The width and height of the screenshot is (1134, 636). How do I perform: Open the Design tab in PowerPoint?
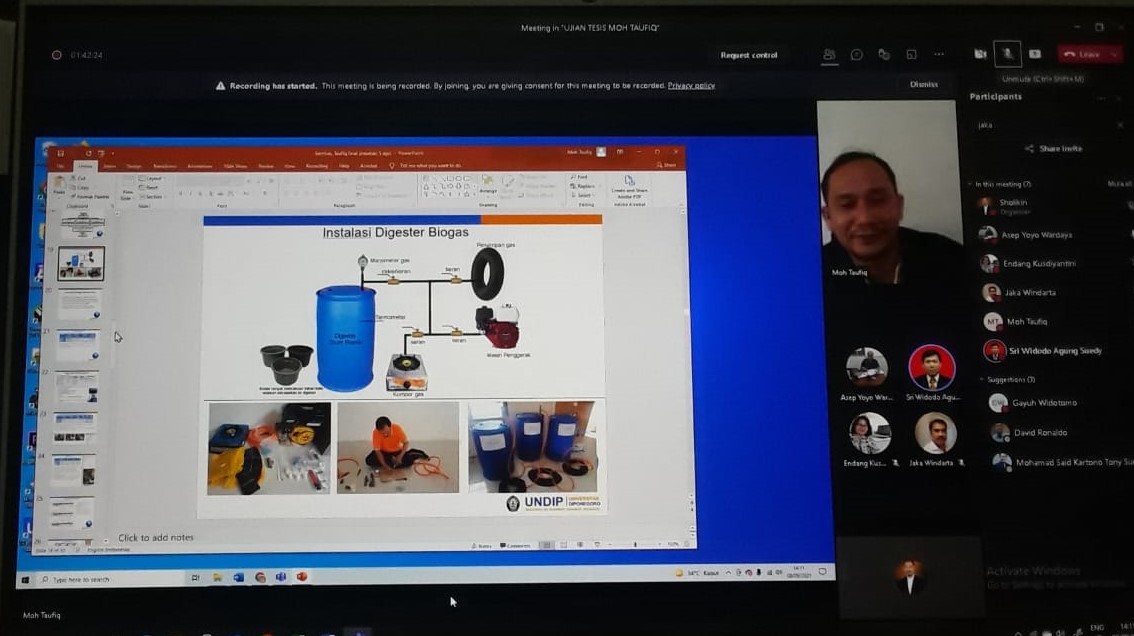(134, 166)
